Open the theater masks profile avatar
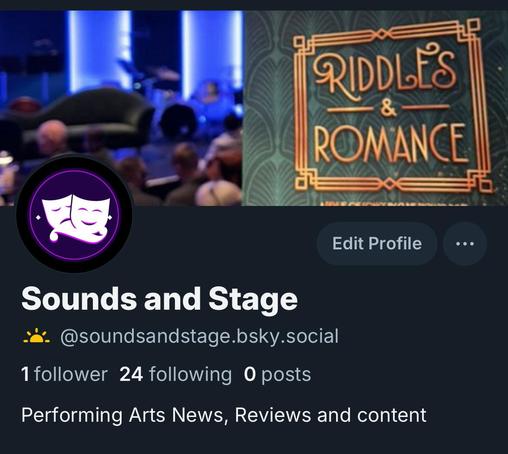508x454 pixels. click(x=74, y=214)
